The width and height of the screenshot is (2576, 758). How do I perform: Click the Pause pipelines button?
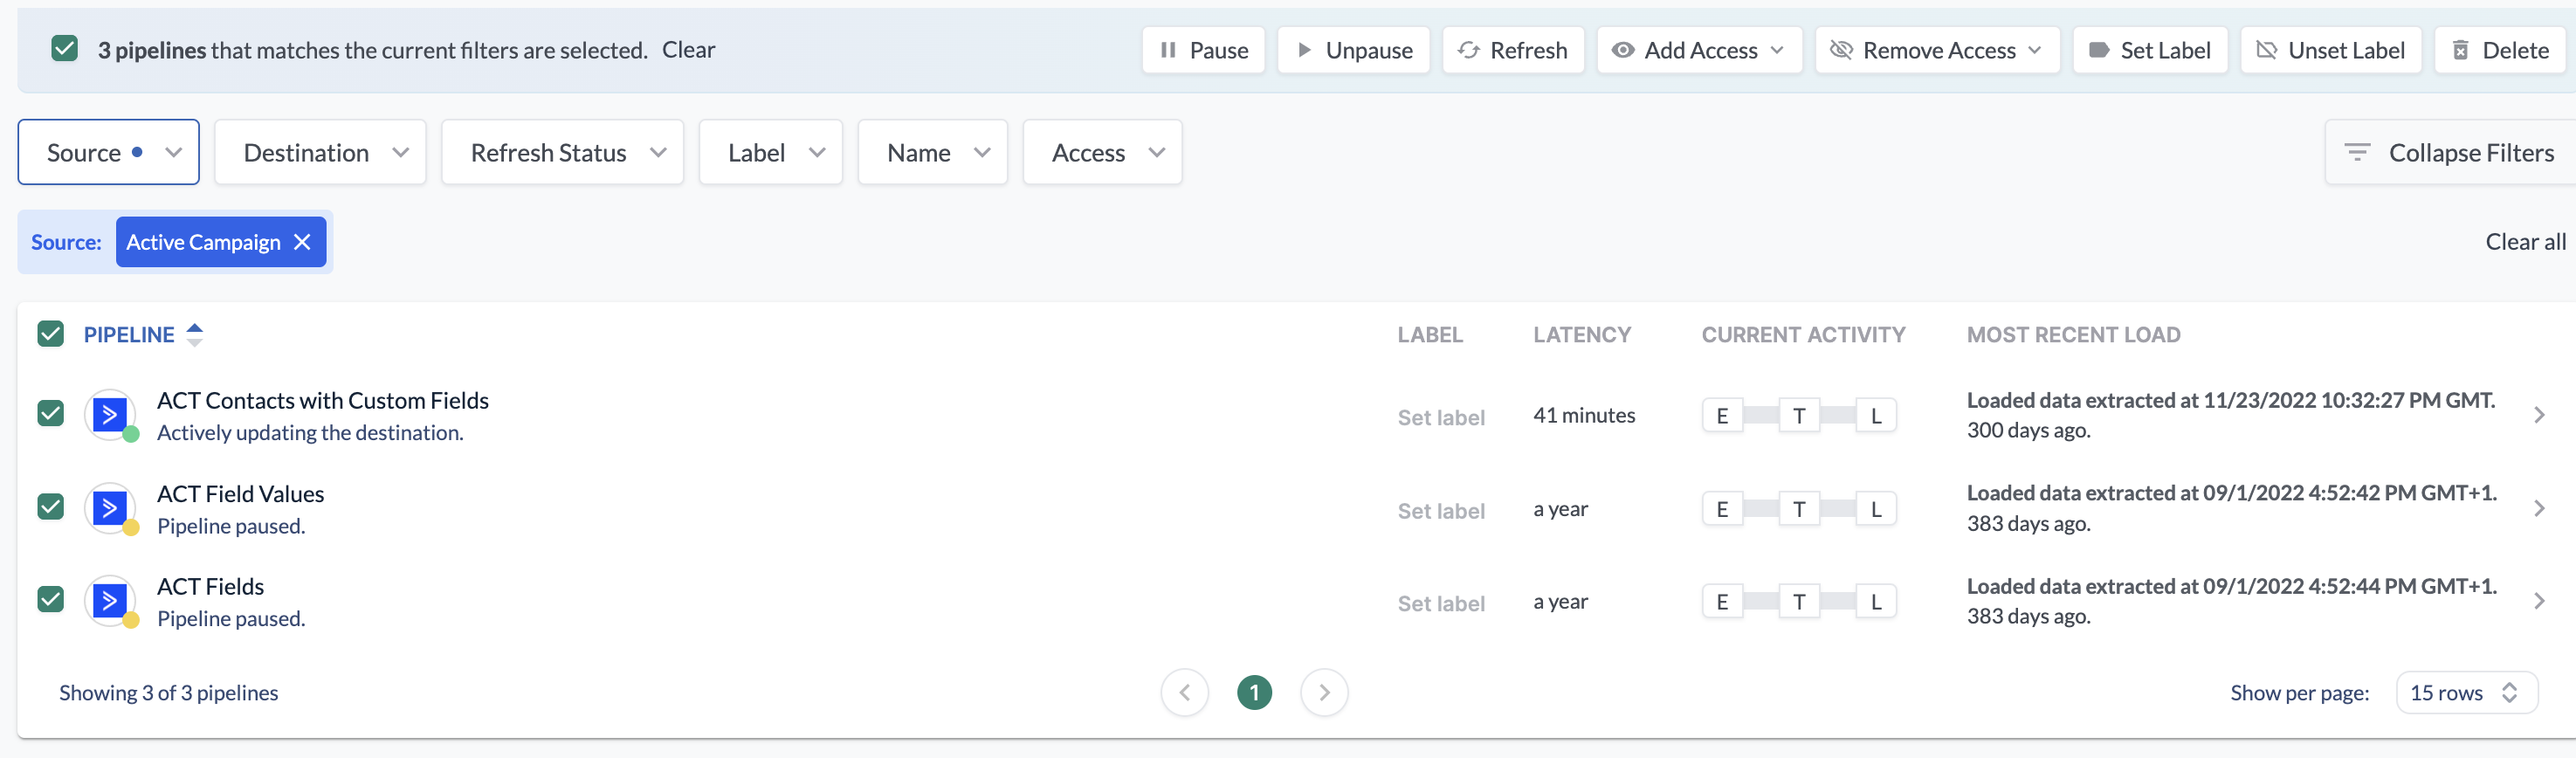tap(1203, 50)
